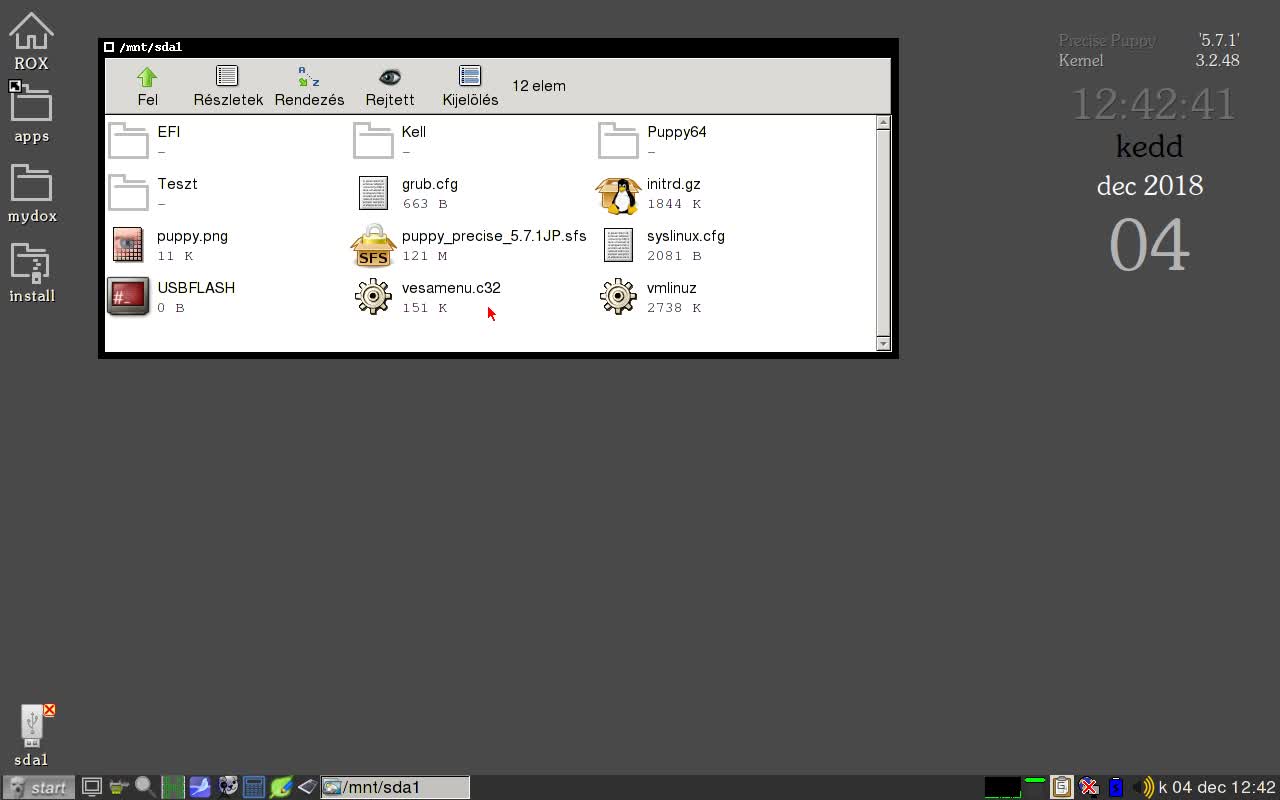
Task: Open the Teszt folder
Action: 128,192
